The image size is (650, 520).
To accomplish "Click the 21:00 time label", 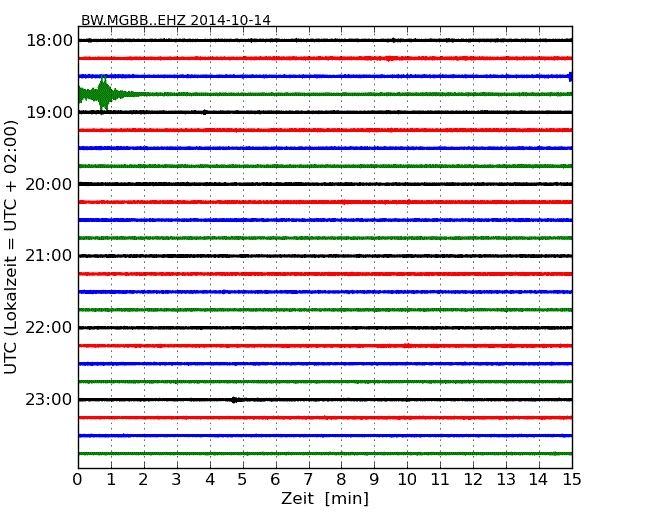I will pos(49,256).
